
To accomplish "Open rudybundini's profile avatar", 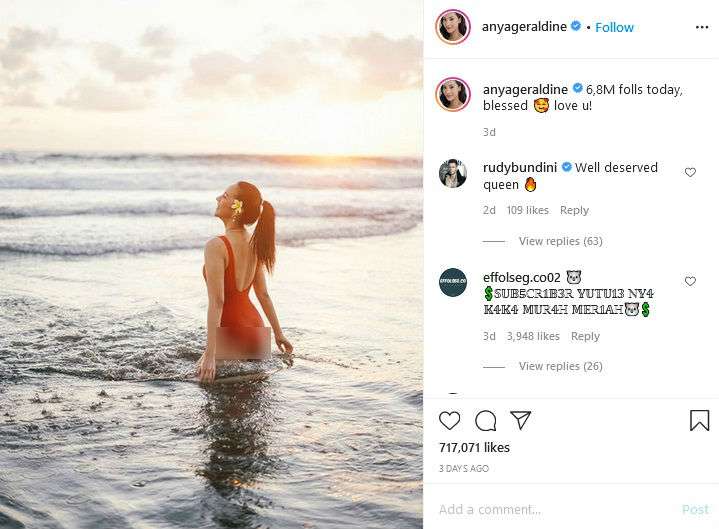I will point(453,173).
